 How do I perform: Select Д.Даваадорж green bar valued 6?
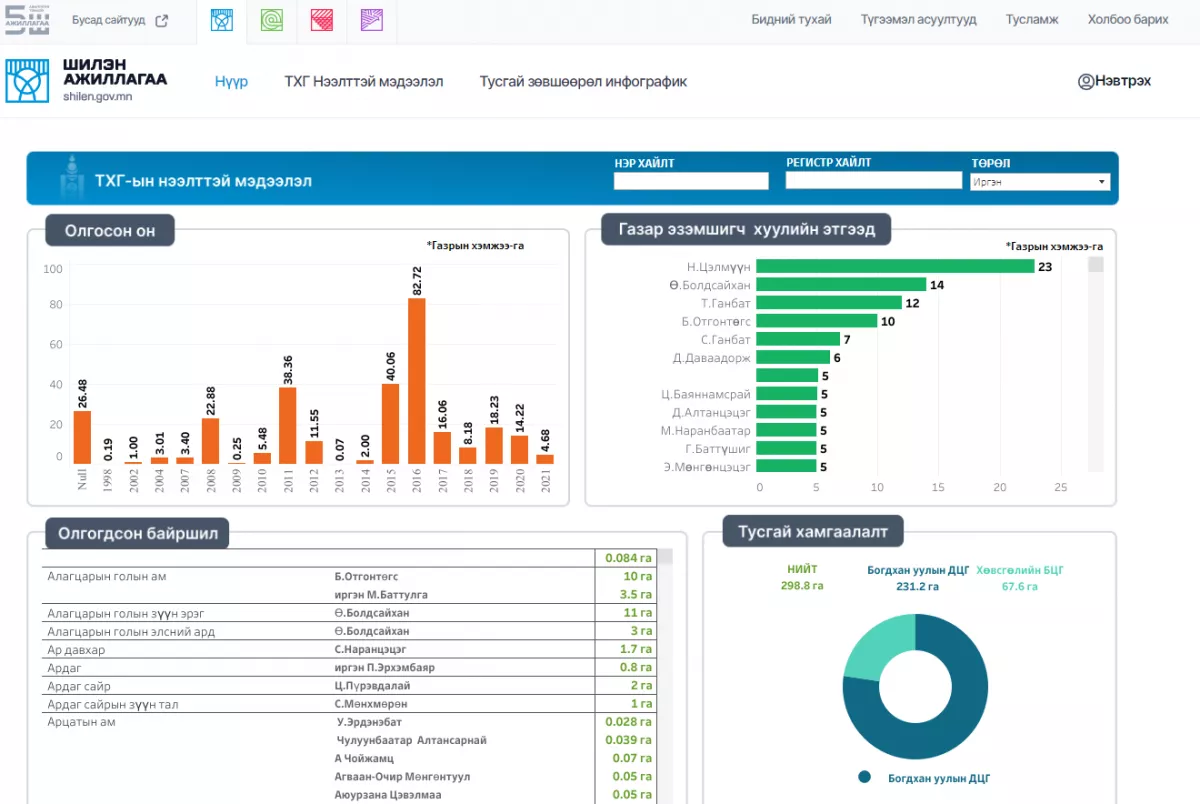793,357
